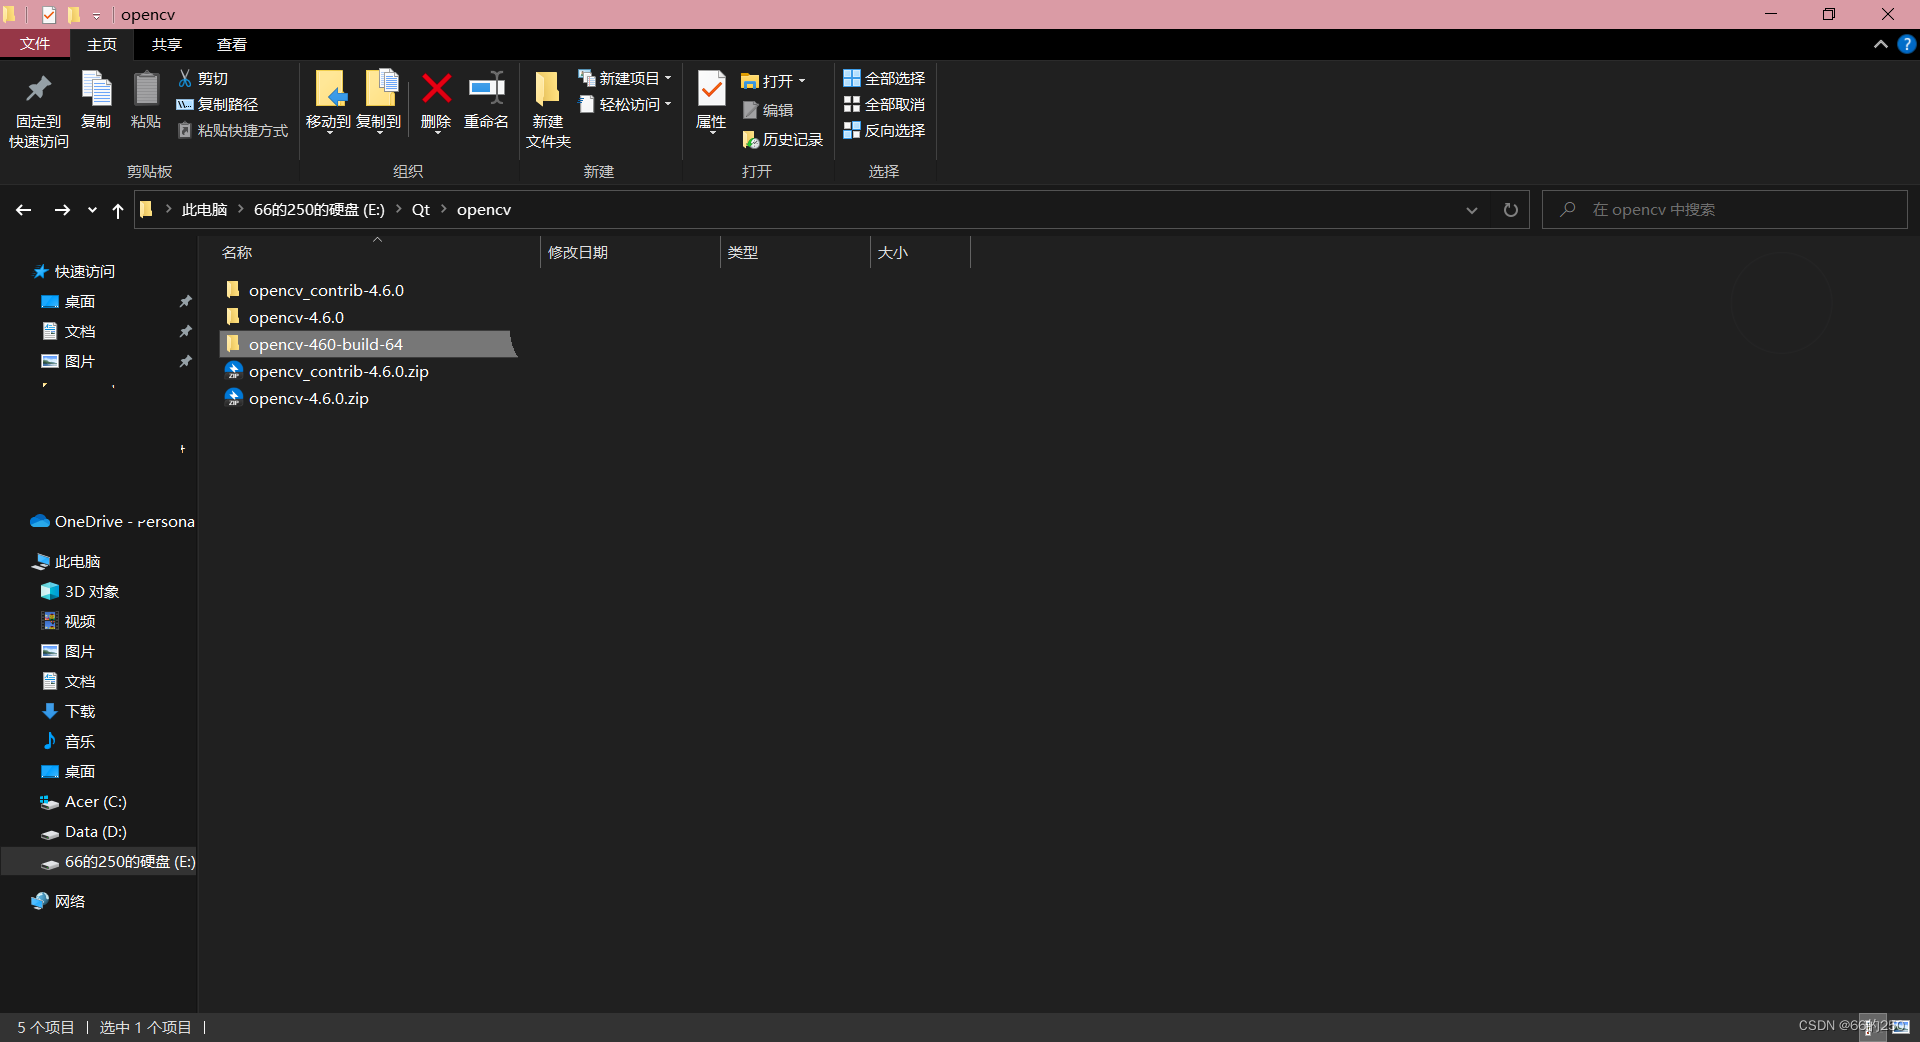Expand the address bar history dropdown
The width and height of the screenshot is (1920, 1042).
point(1472,210)
